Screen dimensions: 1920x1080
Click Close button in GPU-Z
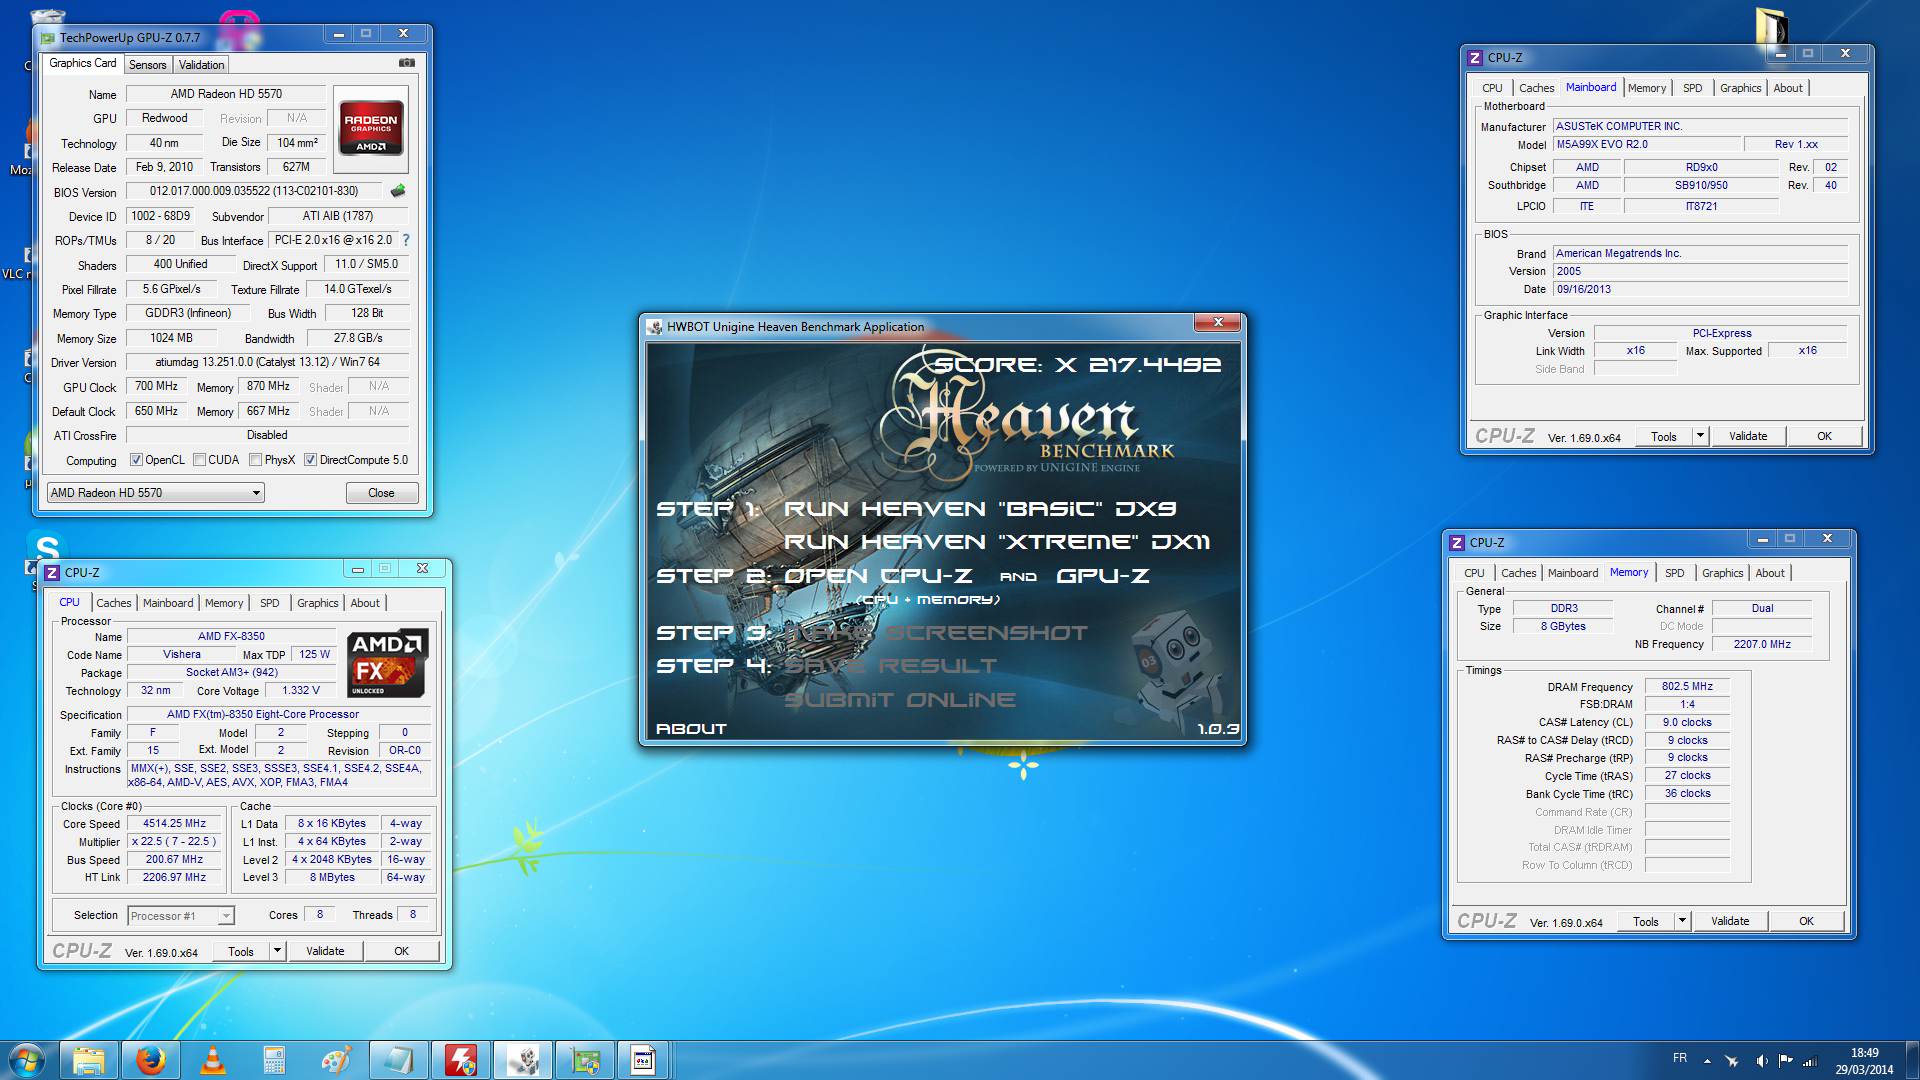[381, 493]
